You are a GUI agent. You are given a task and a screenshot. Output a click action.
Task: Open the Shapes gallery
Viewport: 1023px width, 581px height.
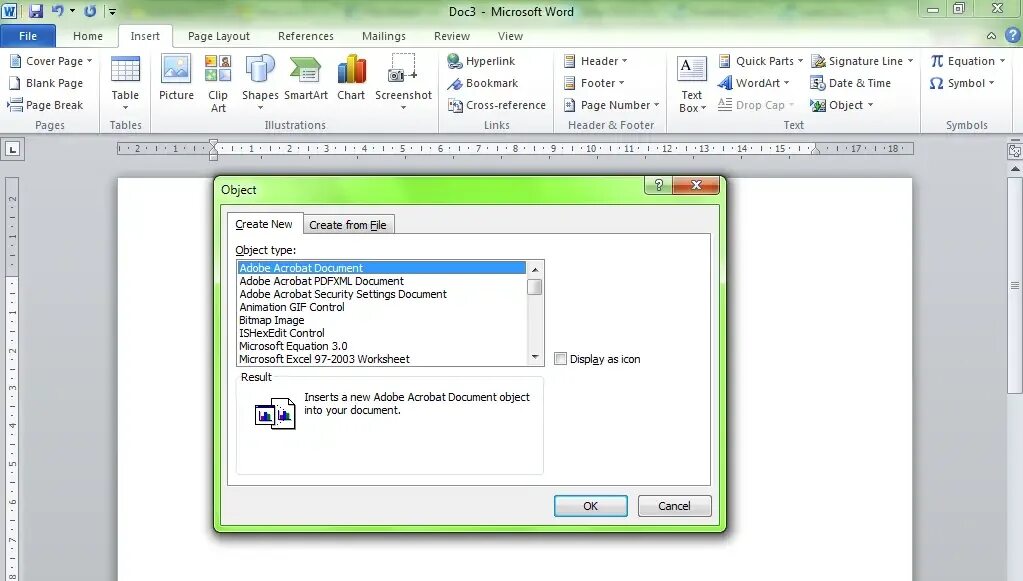click(260, 83)
